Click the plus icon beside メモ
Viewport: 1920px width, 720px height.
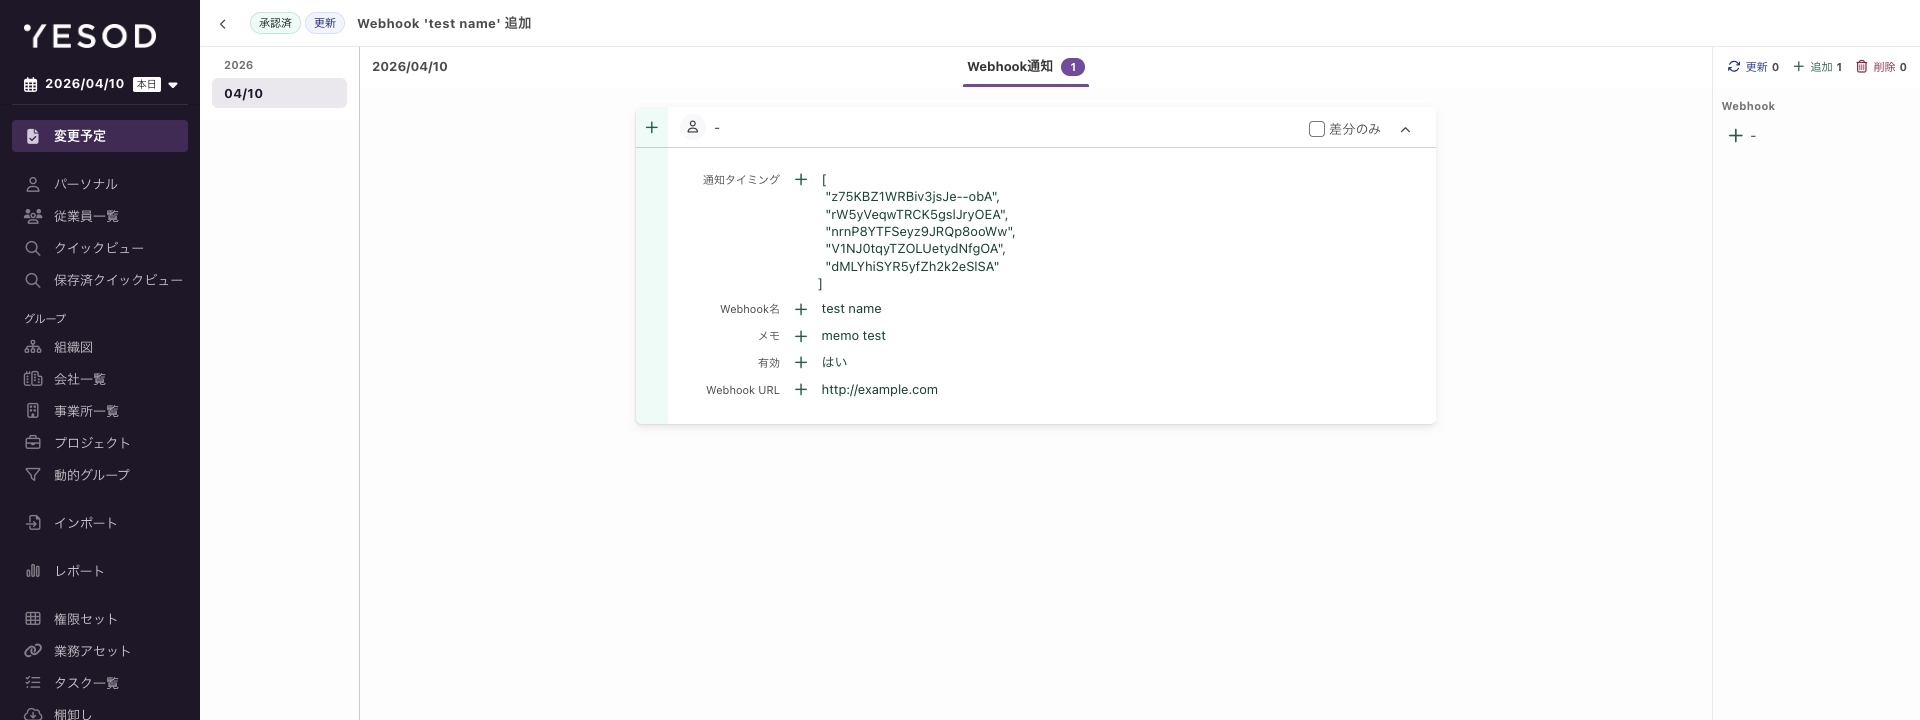(x=800, y=336)
